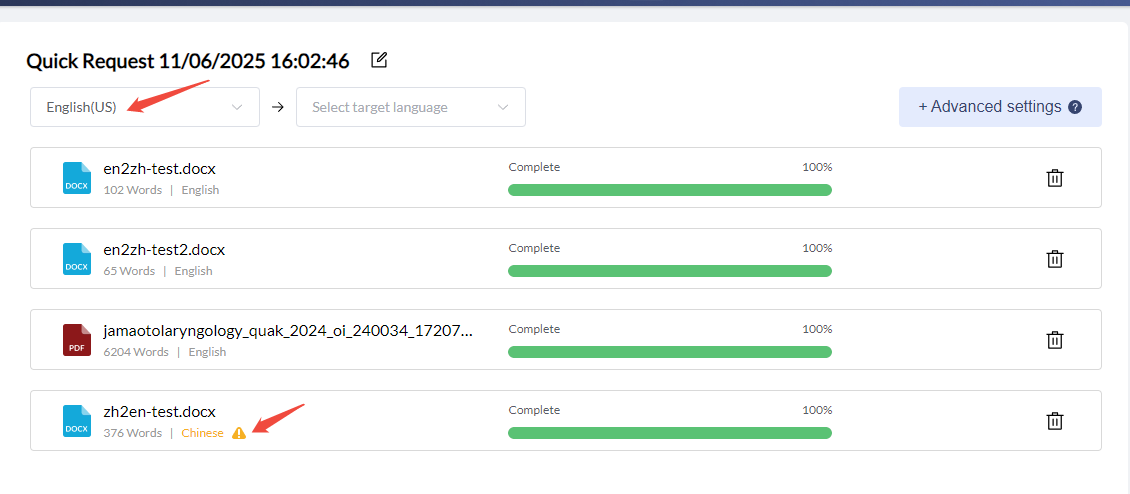
Task: Click the Quick Request title text
Action: (188, 61)
